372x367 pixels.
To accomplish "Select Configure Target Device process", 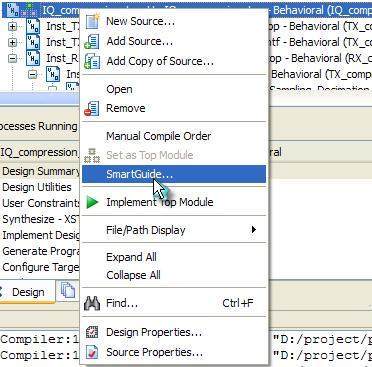I will [41, 267].
